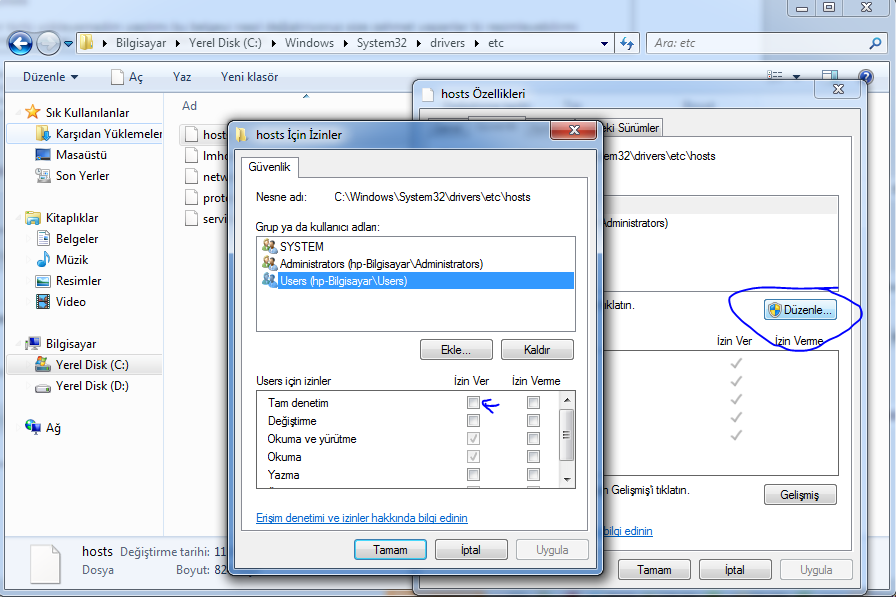Select Yerel Disk (D:) drive icon
The image size is (896, 597).
(43, 387)
